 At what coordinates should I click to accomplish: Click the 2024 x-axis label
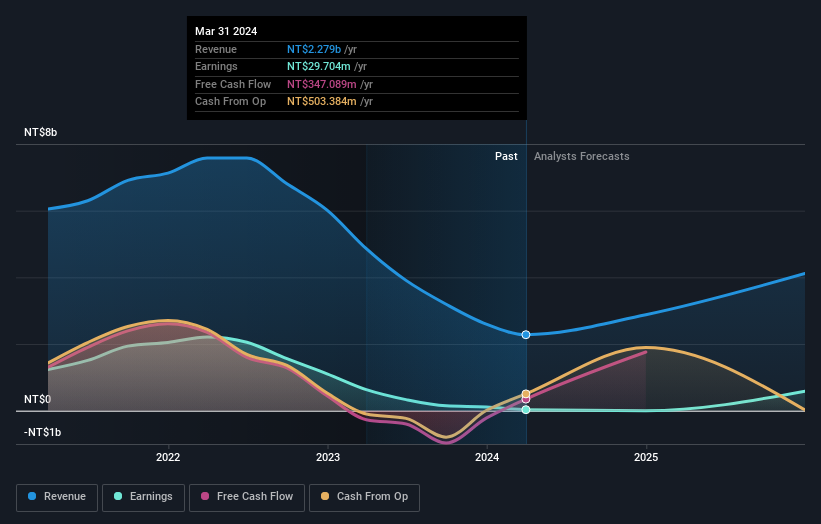coord(487,457)
